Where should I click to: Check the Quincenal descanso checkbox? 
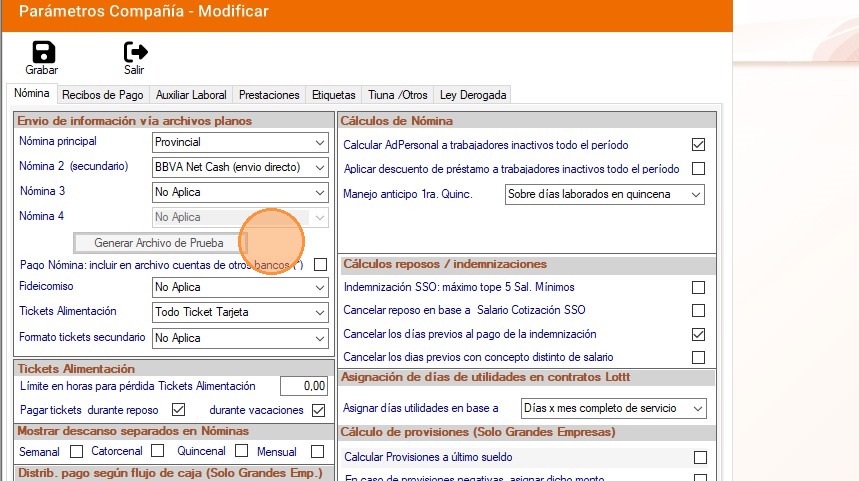pyautogui.click(x=242, y=451)
